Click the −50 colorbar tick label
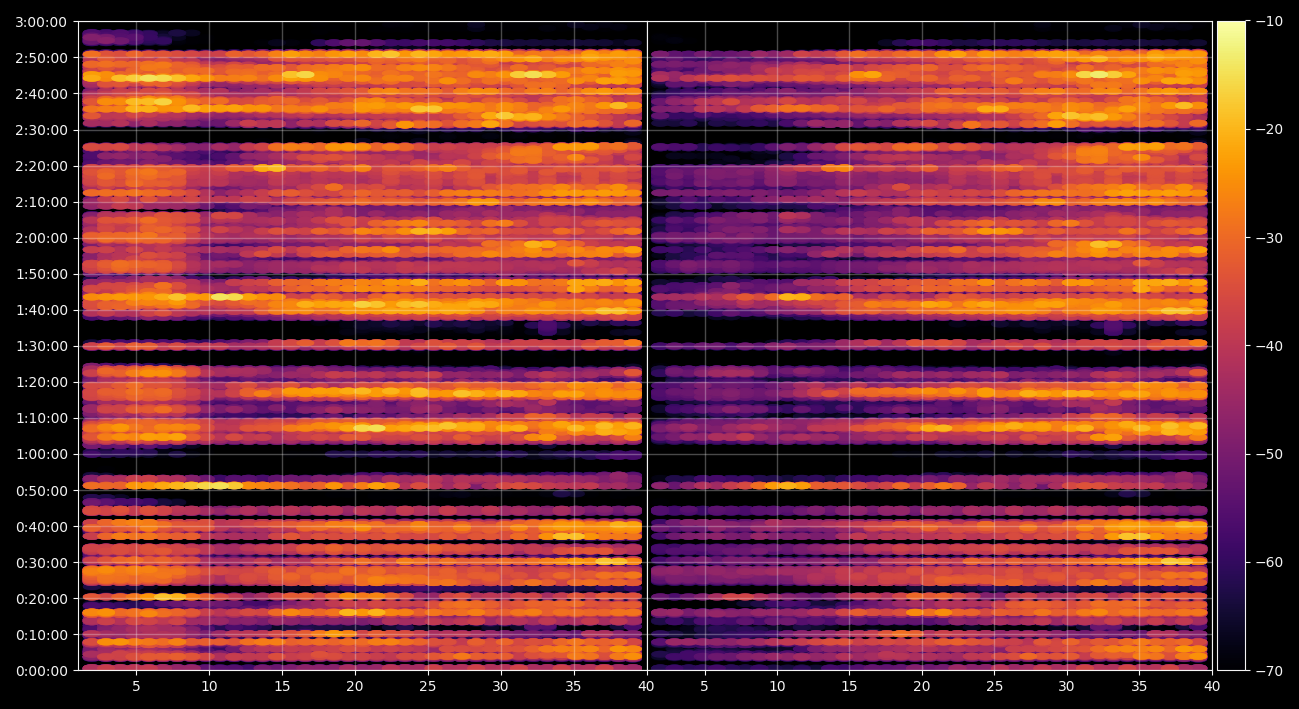 1269,454
